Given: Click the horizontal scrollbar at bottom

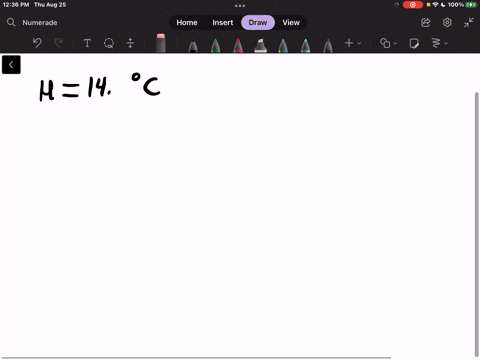Looking at the screenshot, I should 196,358.
